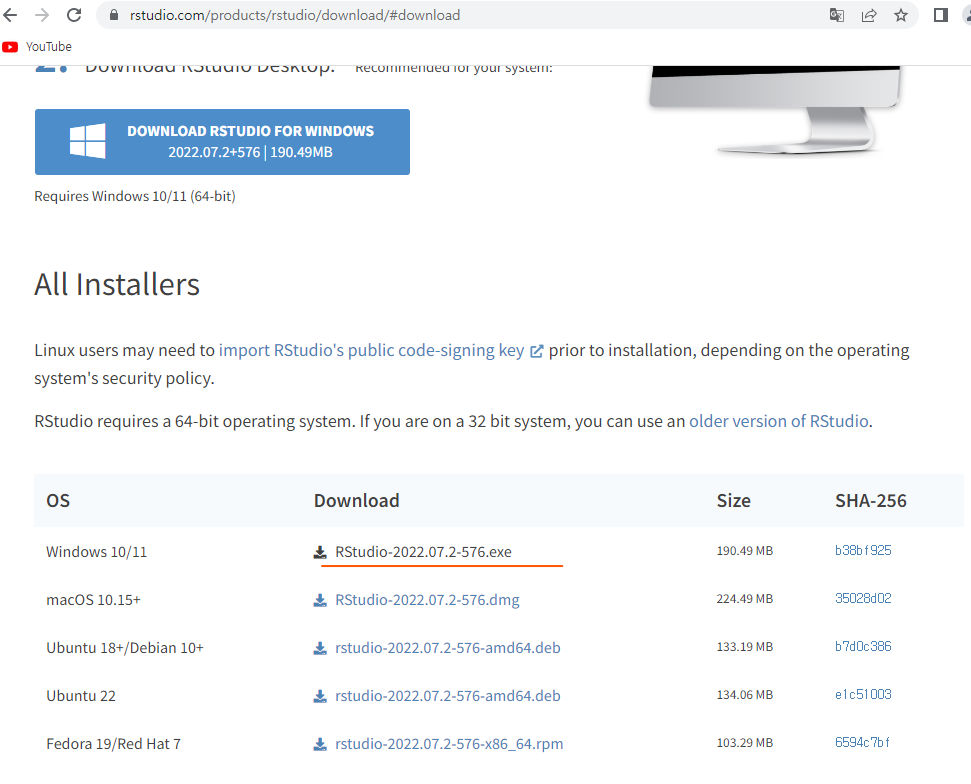This screenshot has width=971, height=784.
Task: Click the Download column header
Action: coord(357,500)
